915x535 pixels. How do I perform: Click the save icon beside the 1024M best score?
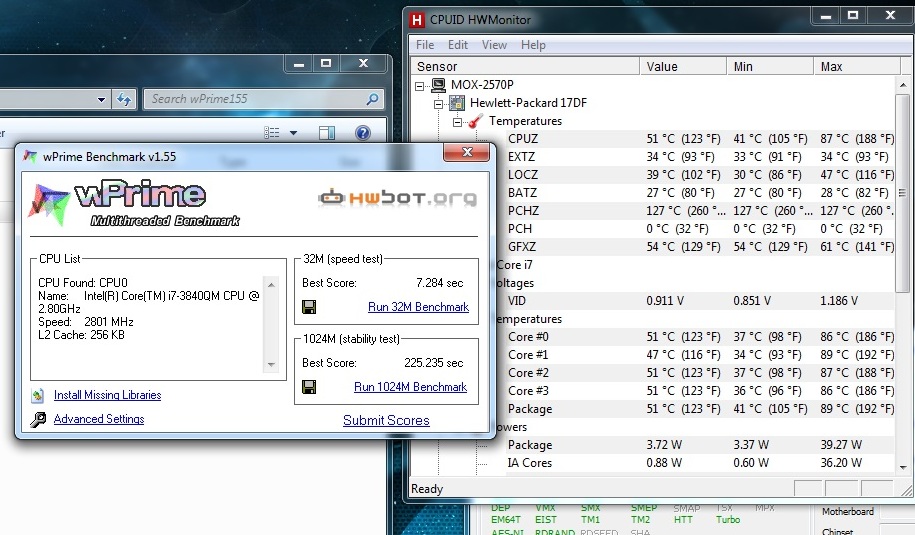tap(310, 387)
